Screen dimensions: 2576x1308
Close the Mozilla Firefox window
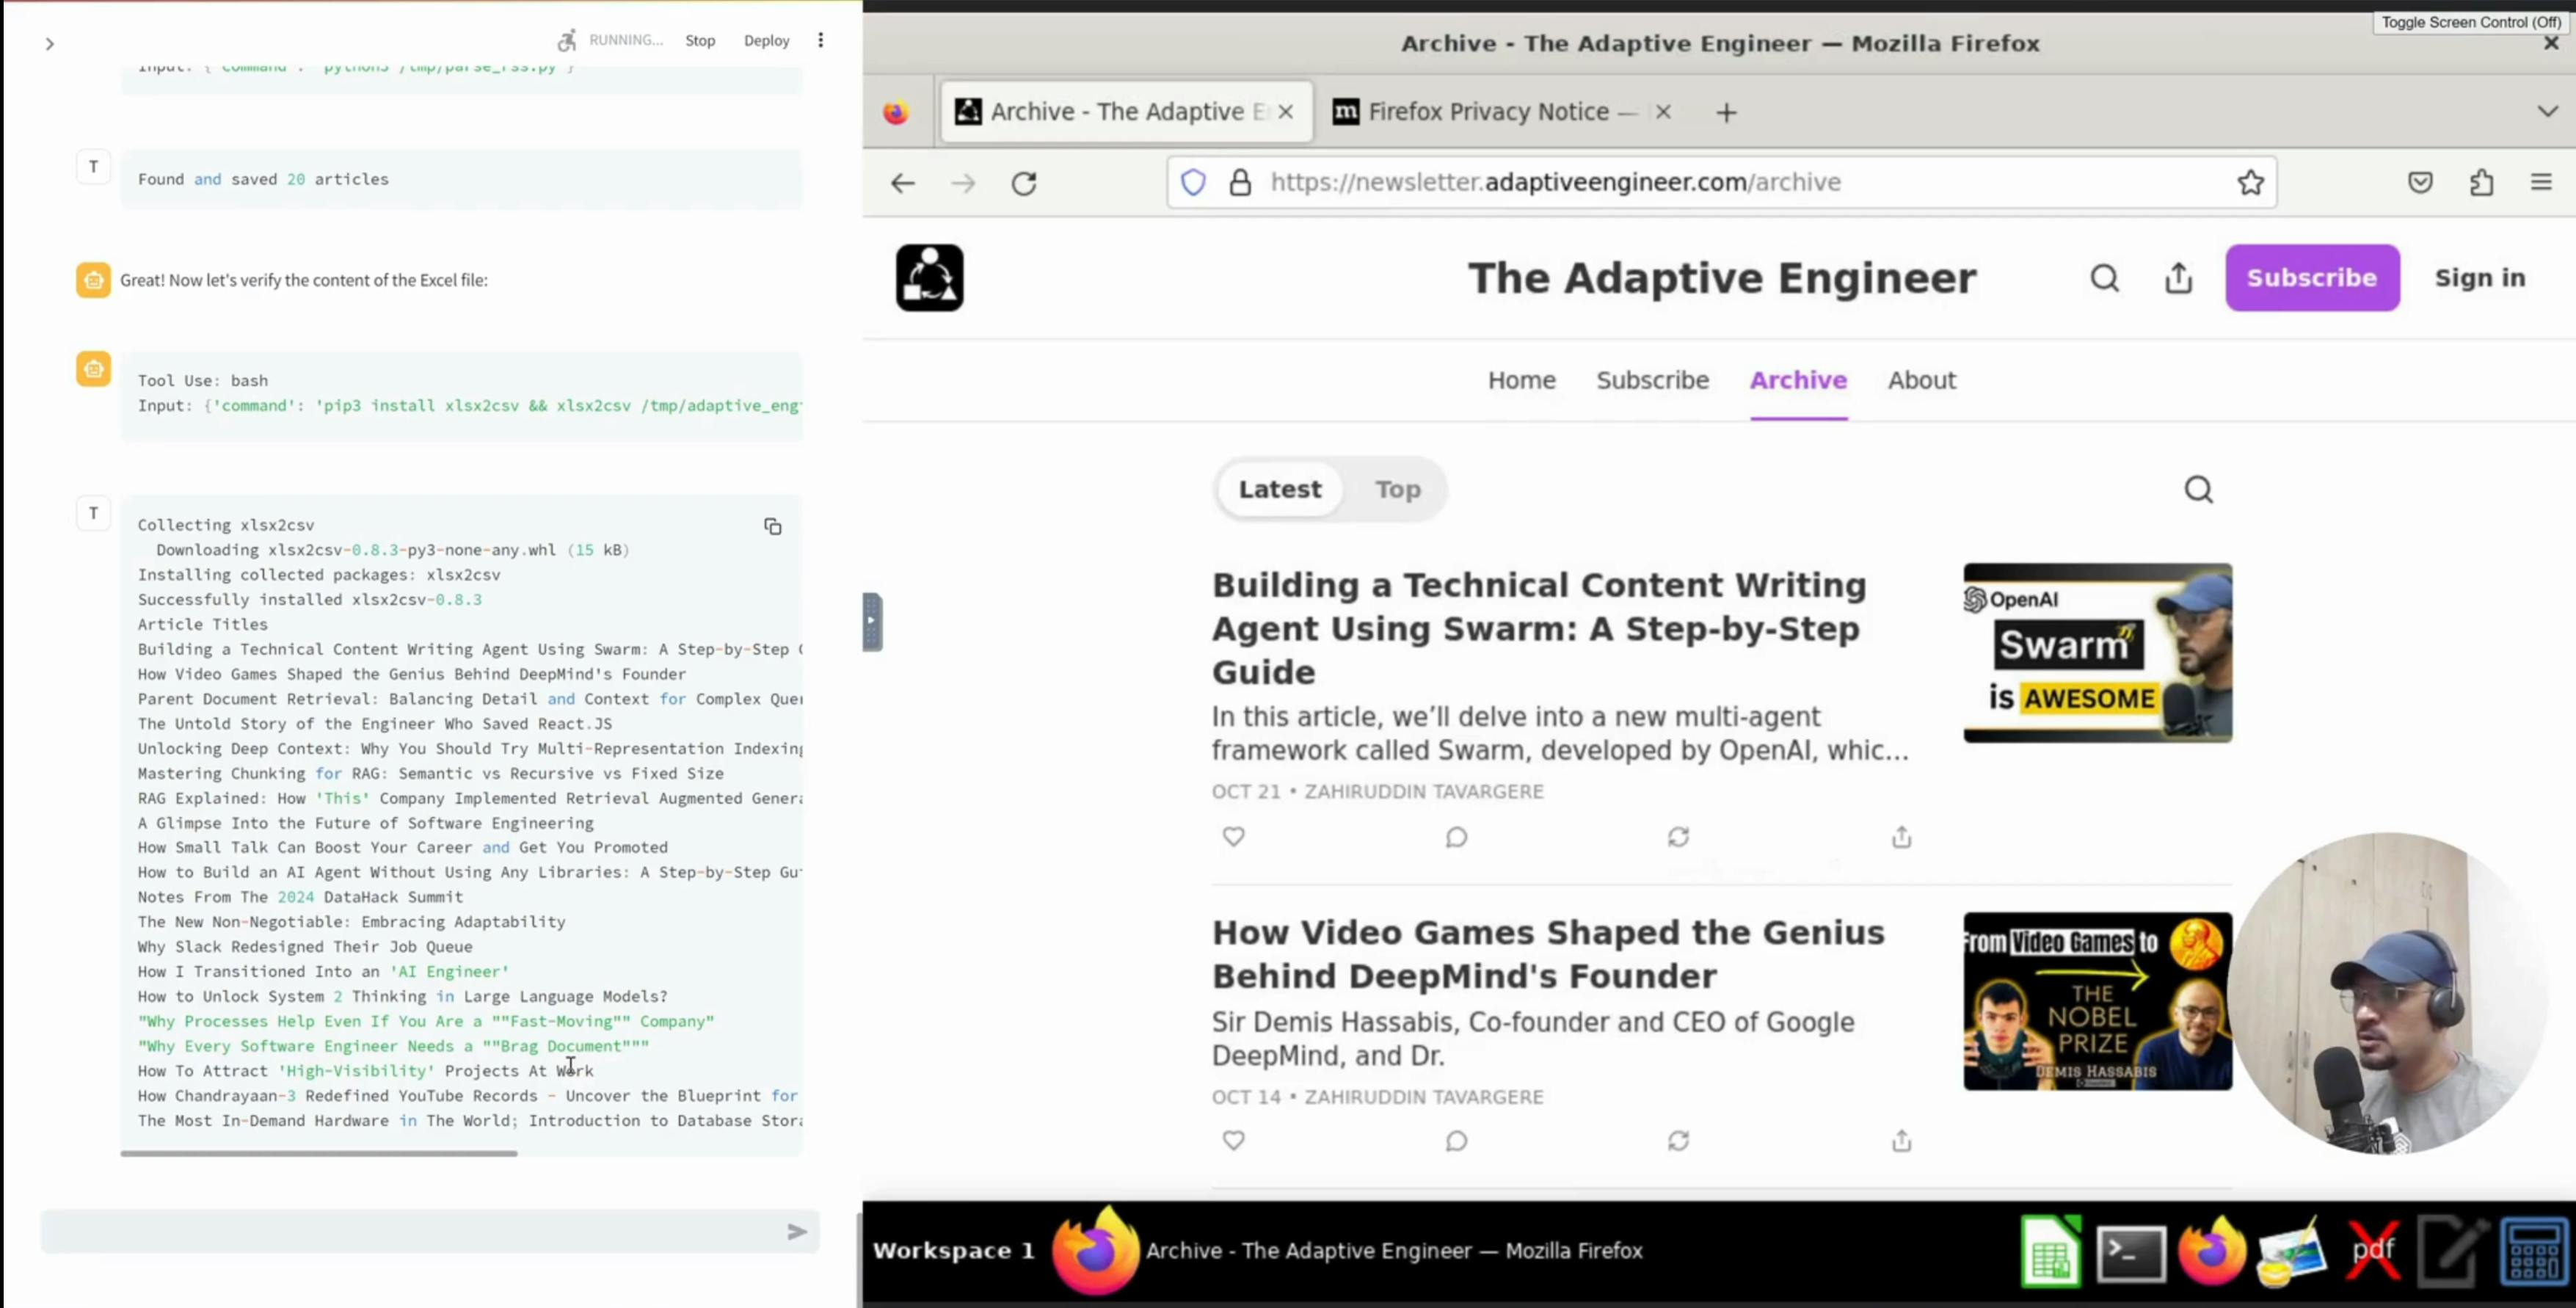(2551, 43)
